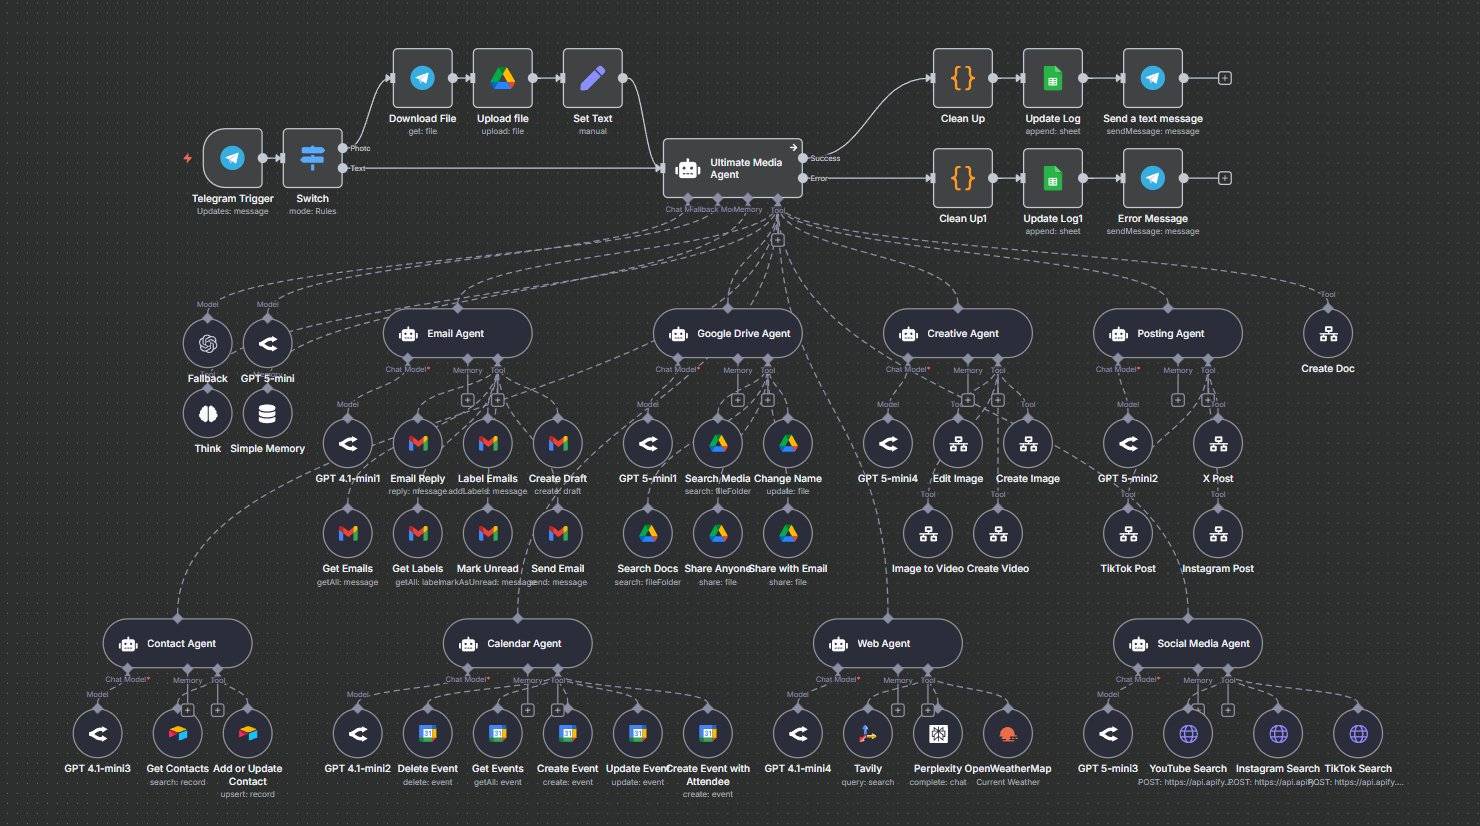Open the Send Email Gmail node
The image size is (1480, 826).
pos(558,533)
